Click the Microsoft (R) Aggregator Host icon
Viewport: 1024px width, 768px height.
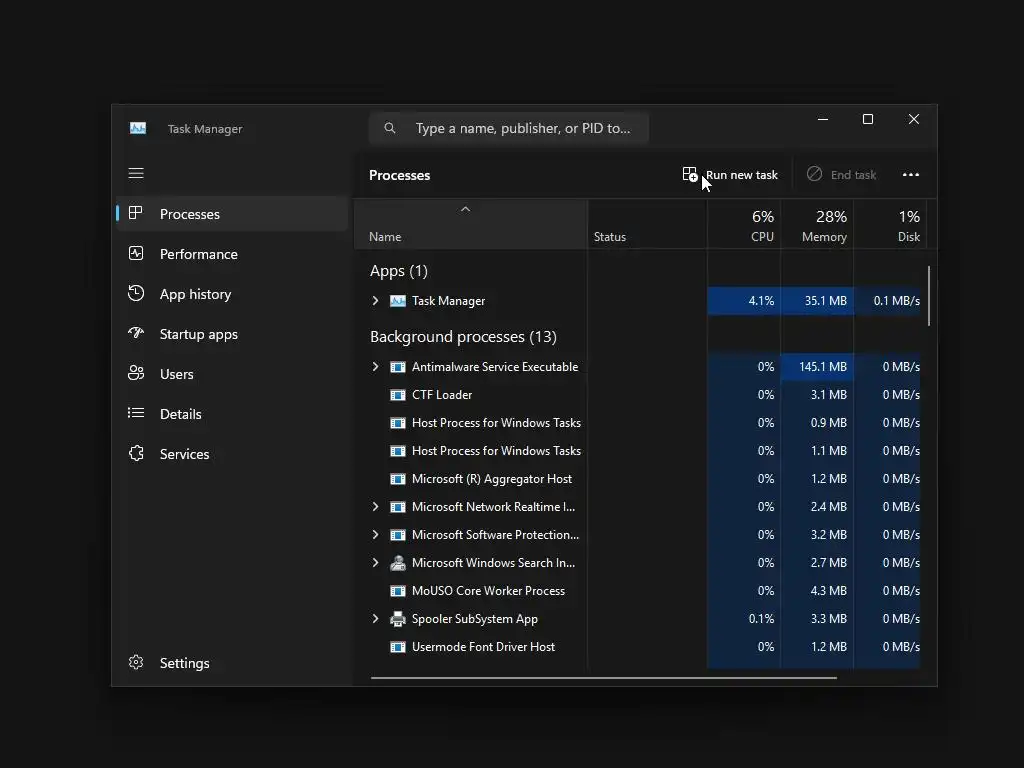click(x=398, y=479)
